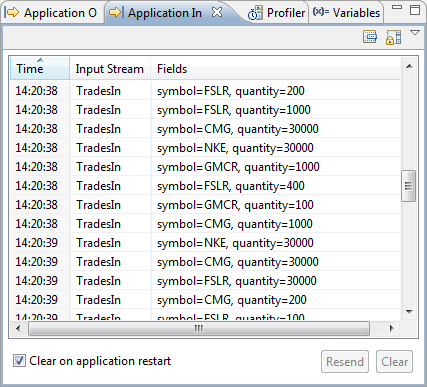Maximize the view panel
Image resolution: width=427 pixels, height=387 pixels.
coord(415,10)
